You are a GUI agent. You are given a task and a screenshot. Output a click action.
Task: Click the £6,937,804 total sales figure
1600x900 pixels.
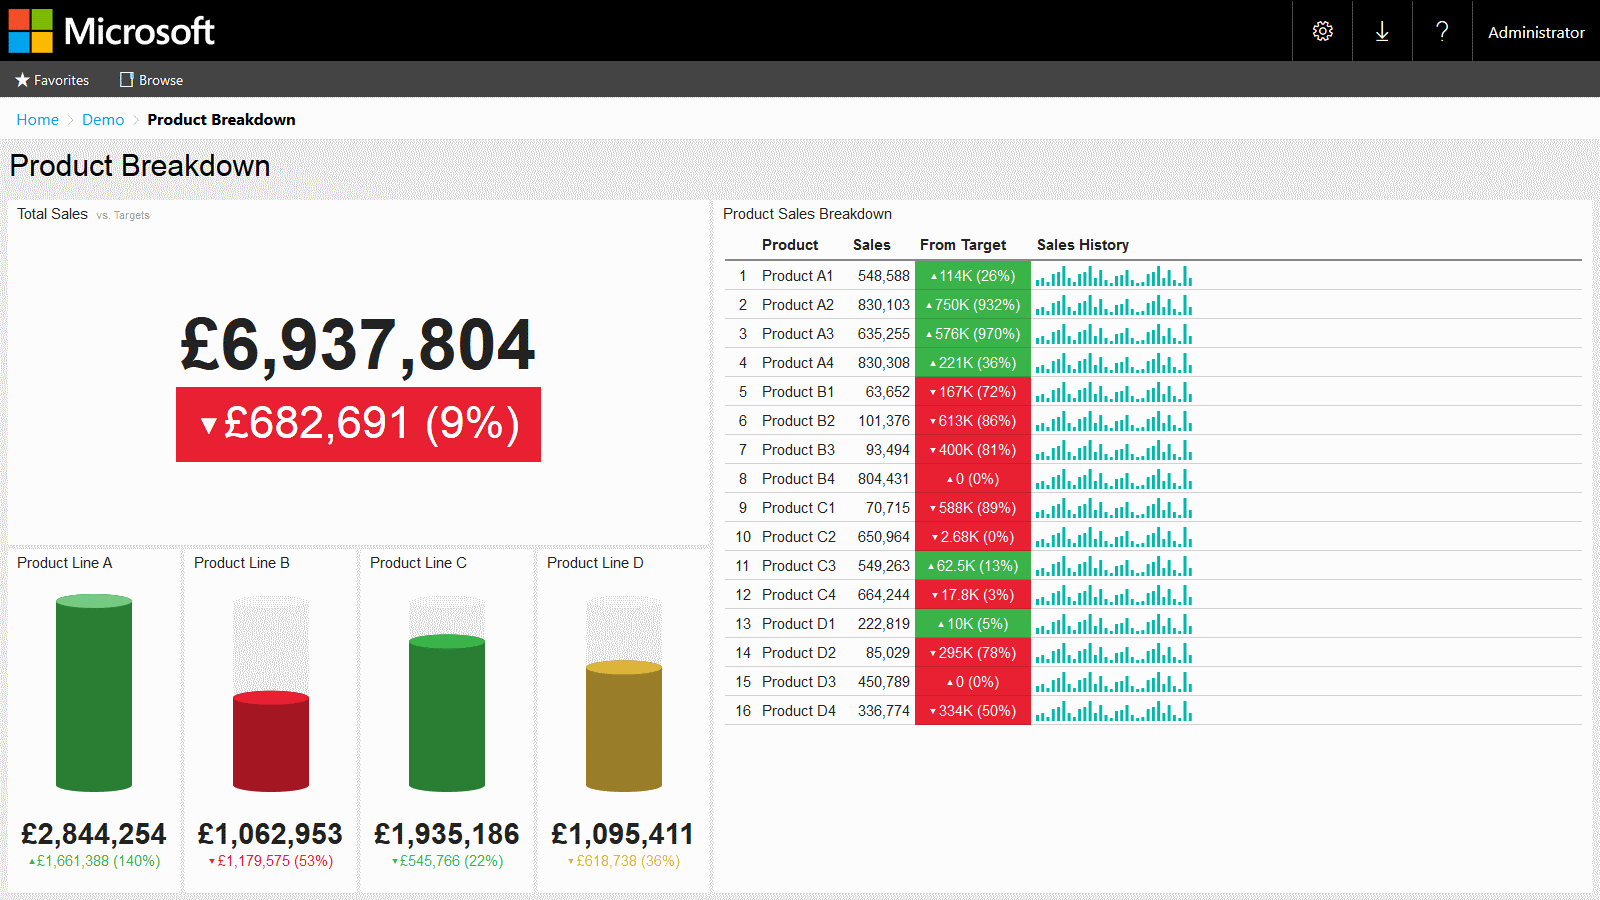358,345
